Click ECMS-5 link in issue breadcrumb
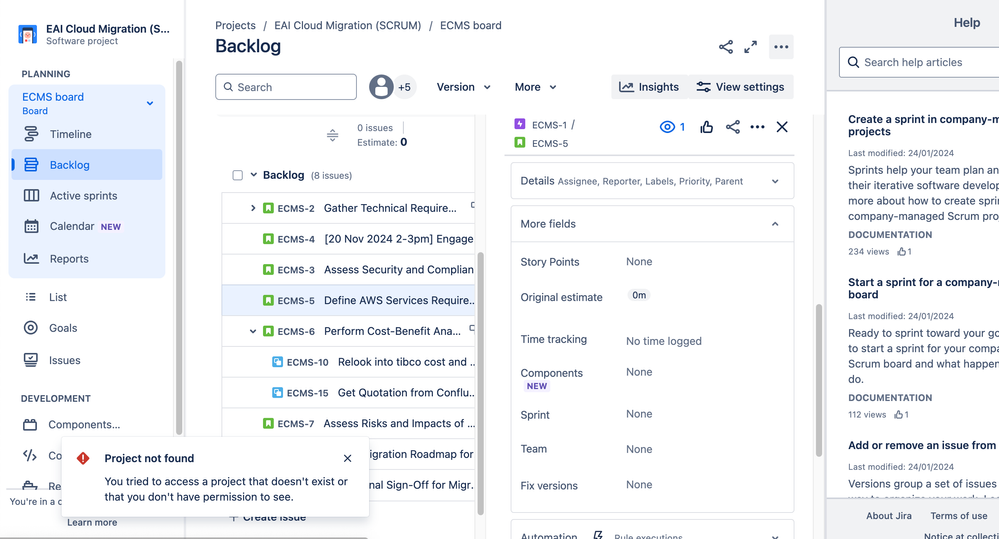The image size is (999, 539). pyautogui.click(x=550, y=143)
